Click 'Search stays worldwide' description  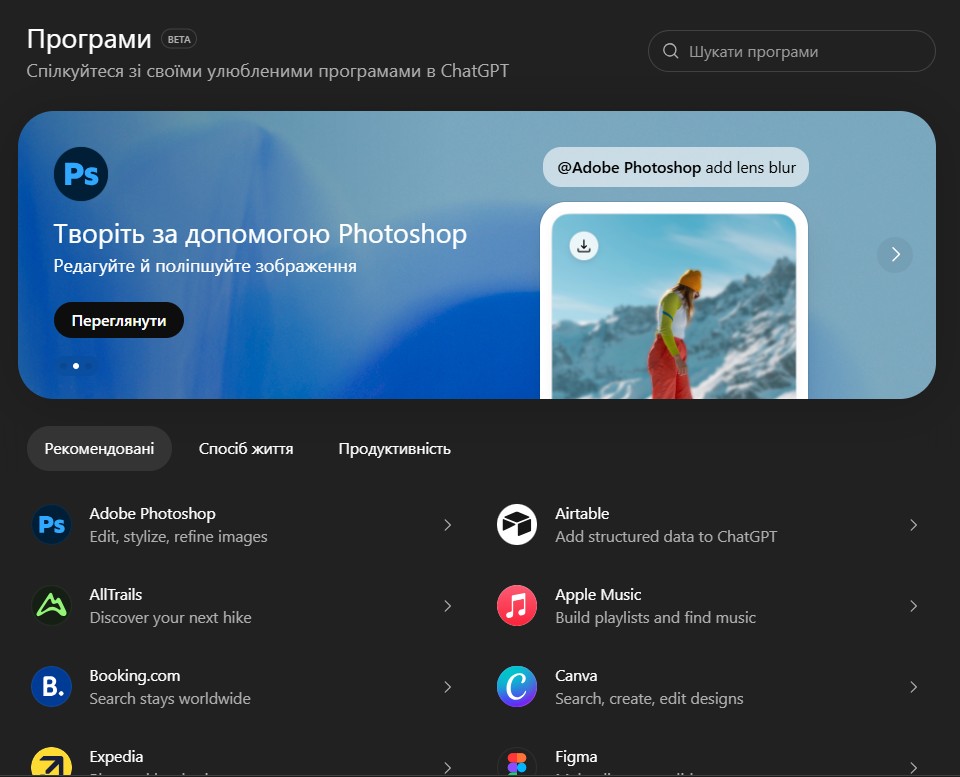[x=170, y=698]
